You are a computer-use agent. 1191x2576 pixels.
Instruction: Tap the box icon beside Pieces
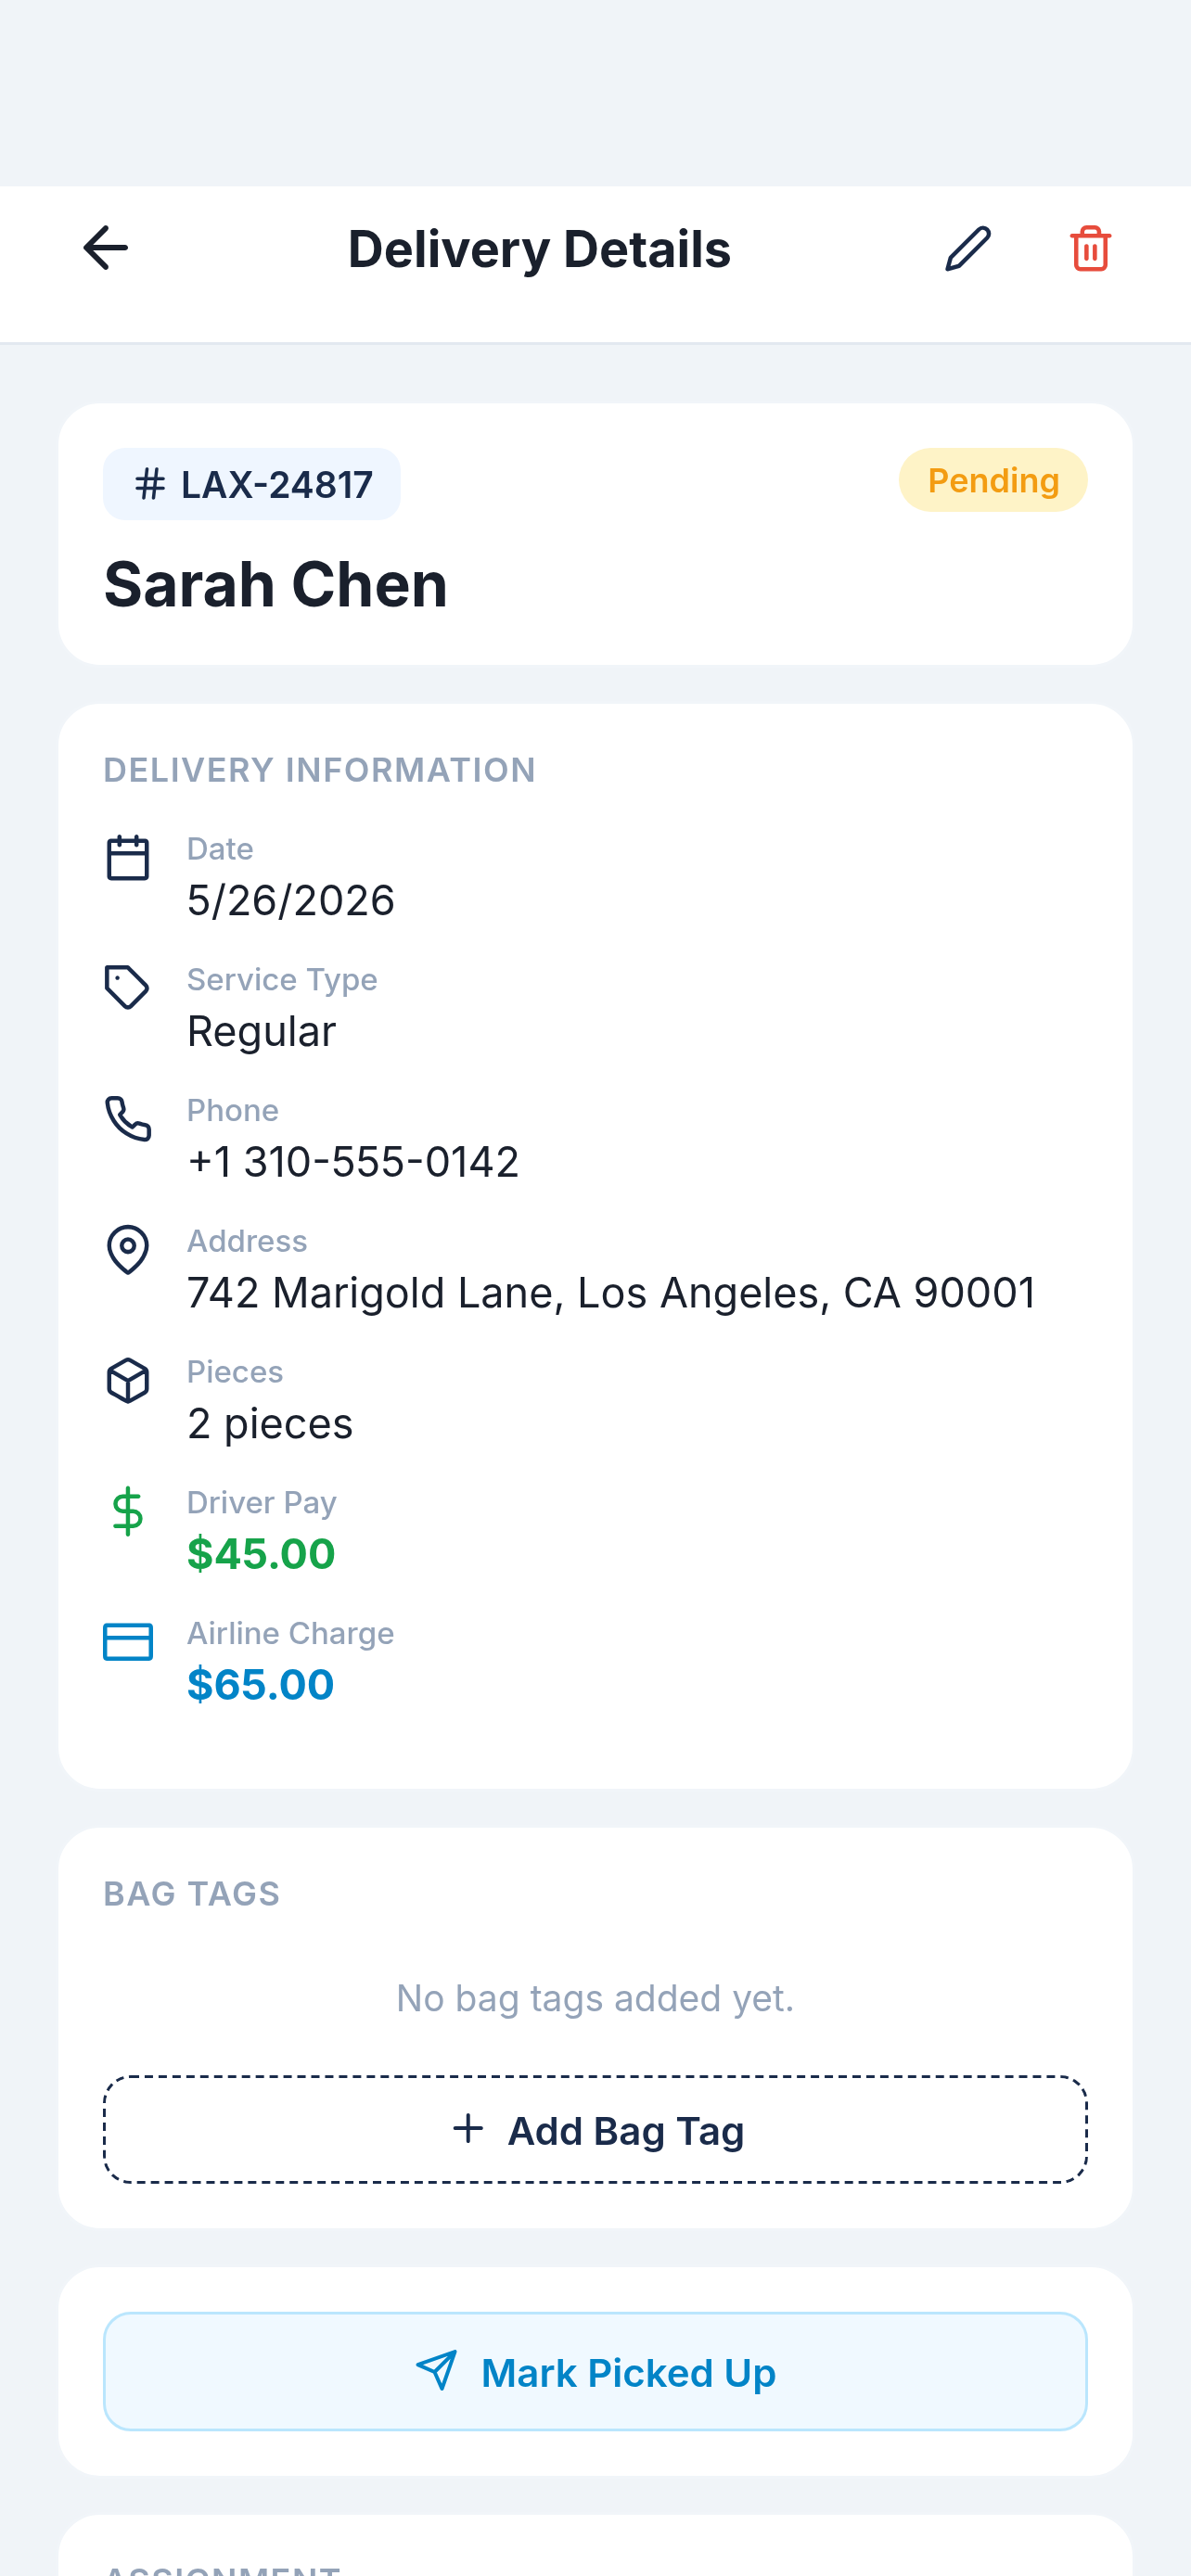(x=128, y=1380)
